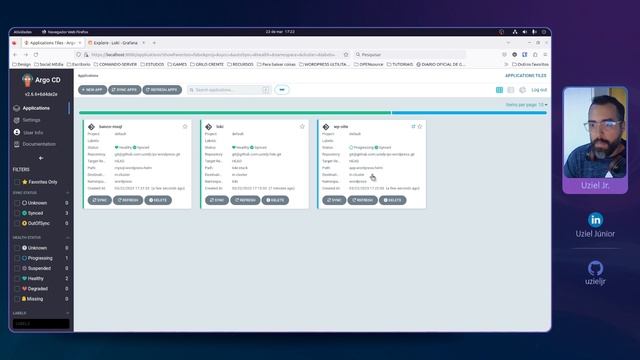Screen dimensions: 640x360
Task: Toggle the Favorites Only filter
Action: coord(17,182)
